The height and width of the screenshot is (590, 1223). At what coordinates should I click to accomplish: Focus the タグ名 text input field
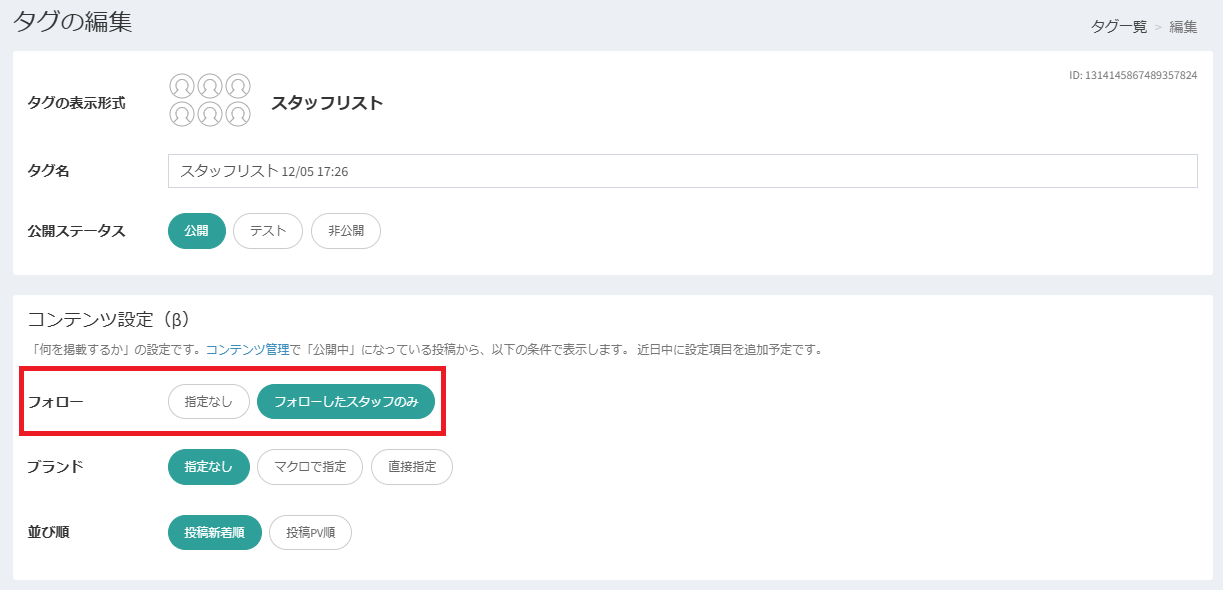coord(682,171)
